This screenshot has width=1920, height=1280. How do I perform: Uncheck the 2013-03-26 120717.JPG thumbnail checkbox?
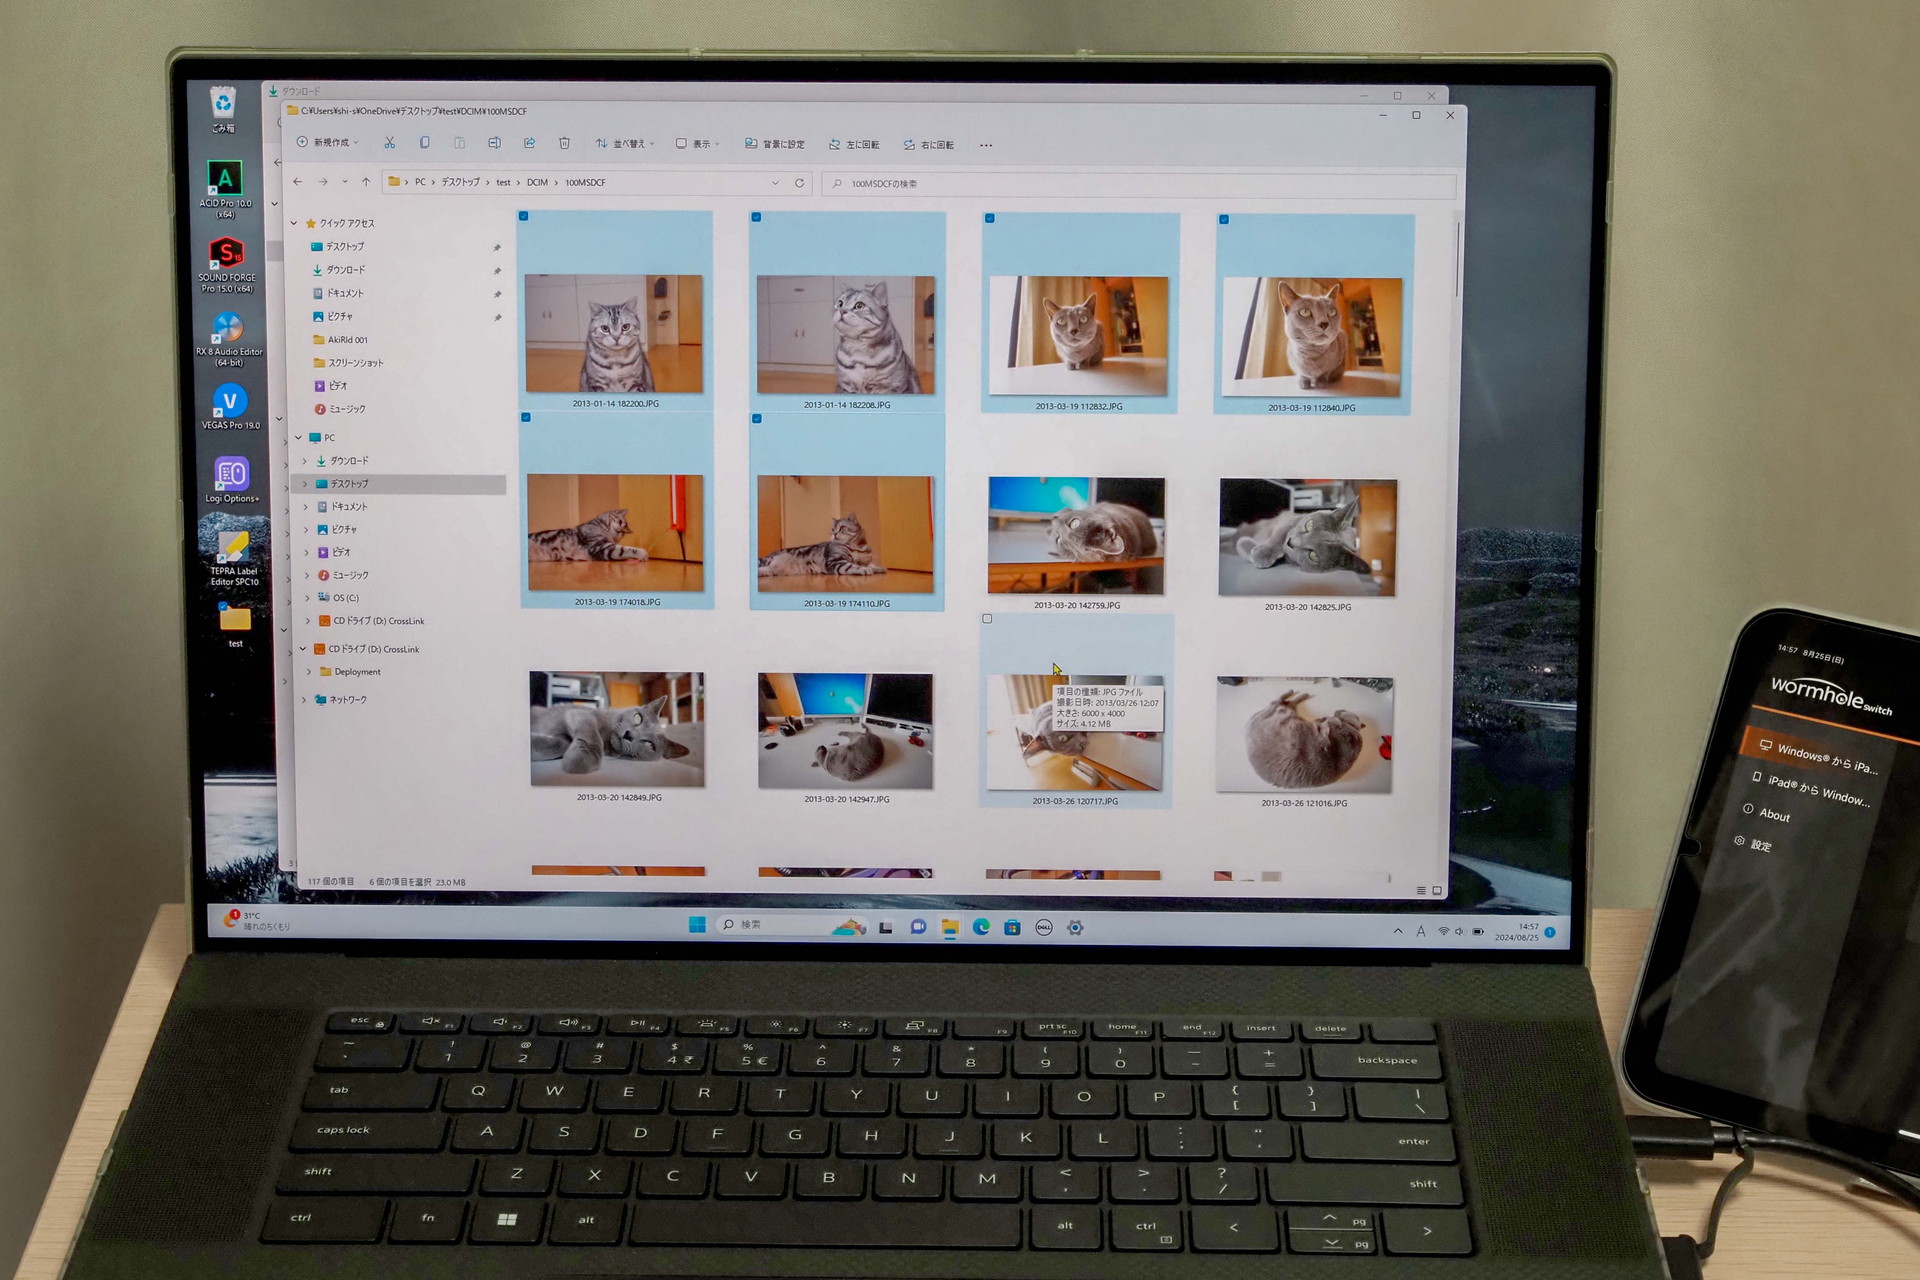(x=988, y=619)
